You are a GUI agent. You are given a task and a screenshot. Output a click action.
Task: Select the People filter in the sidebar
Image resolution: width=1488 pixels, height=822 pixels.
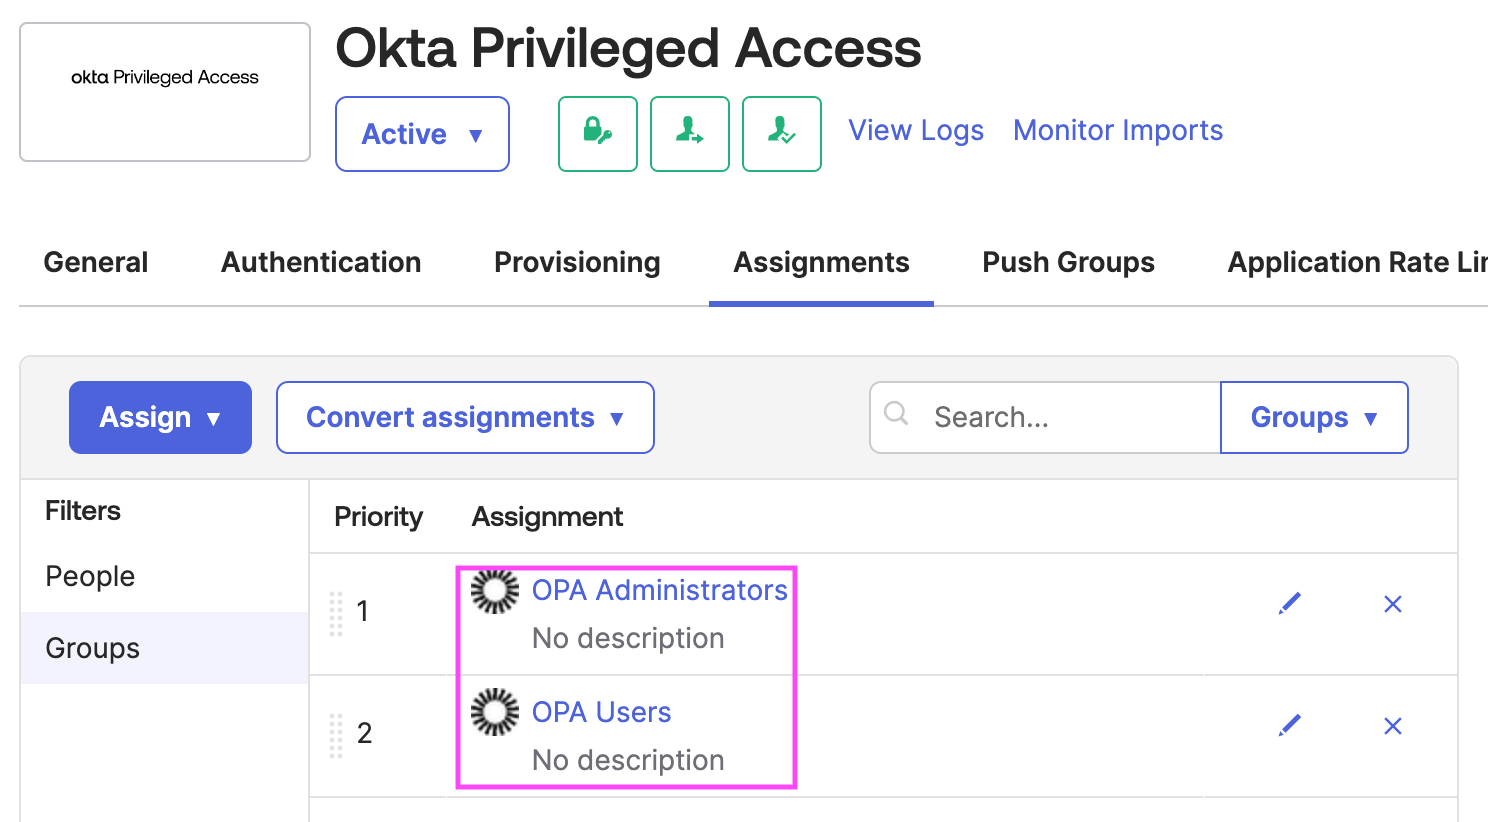point(90,576)
